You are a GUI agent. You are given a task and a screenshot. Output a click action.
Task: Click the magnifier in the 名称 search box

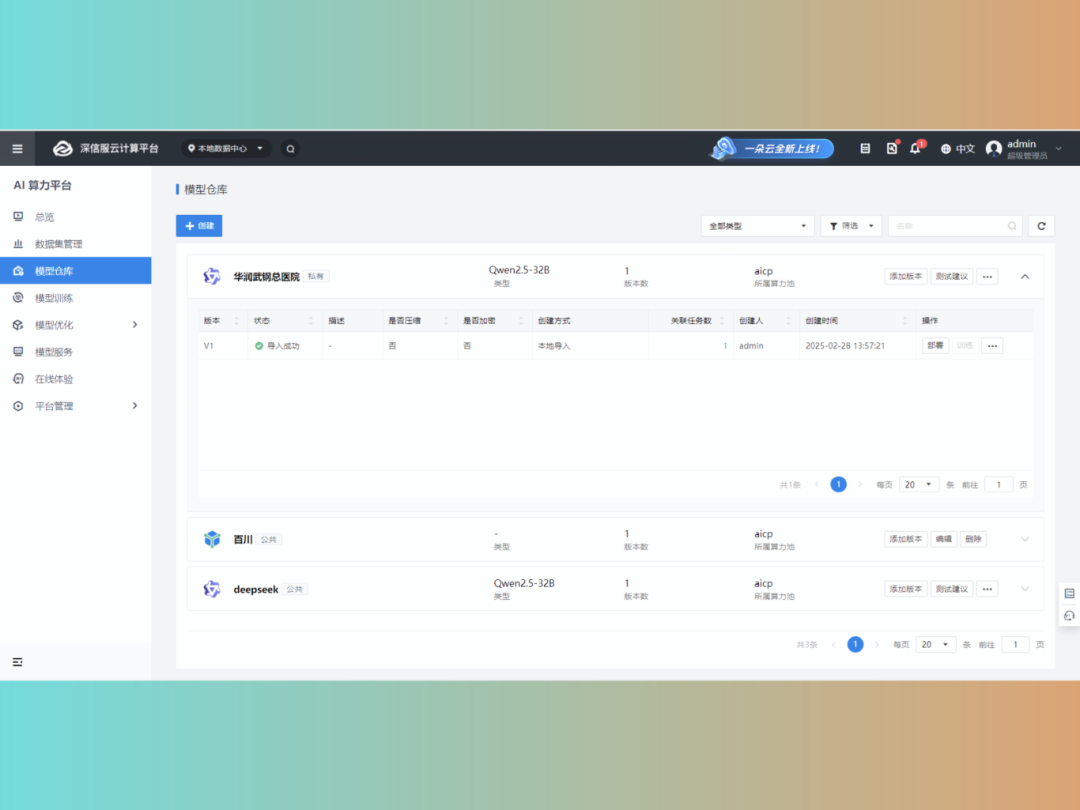tap(1012, 226)
